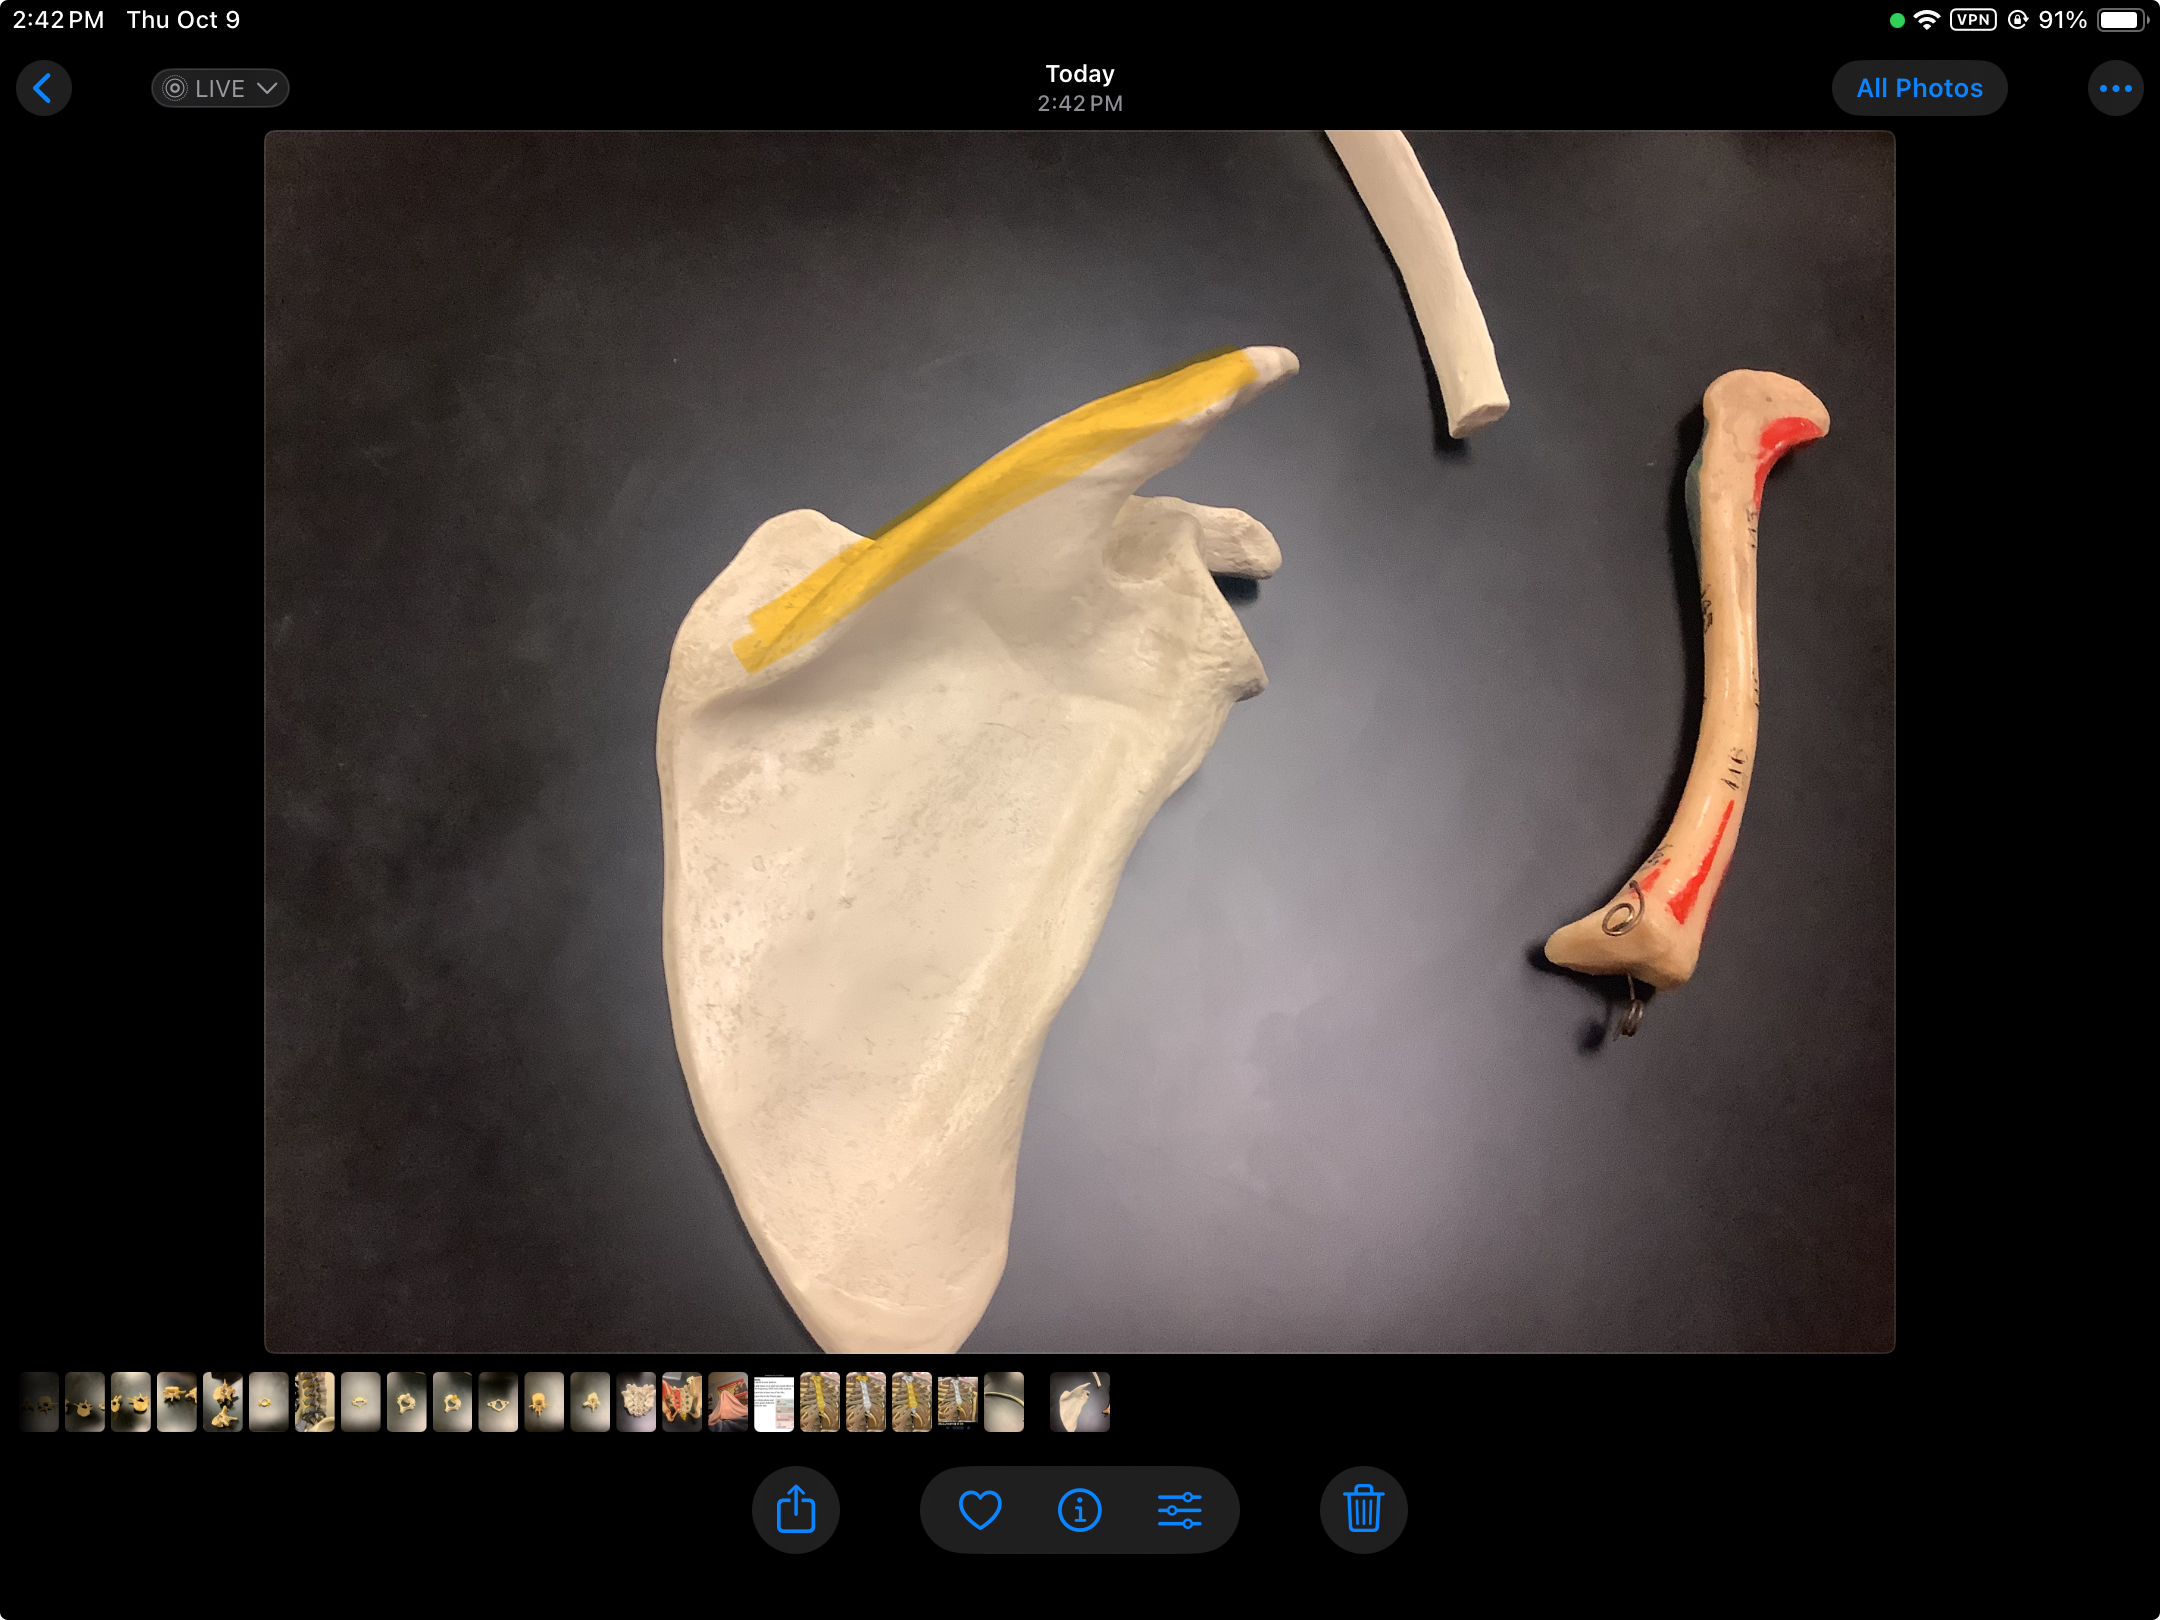The image size is (2160, 1620).
Task: Open the sacrum bone thumbnail
Action: (x=636, y=1402)
